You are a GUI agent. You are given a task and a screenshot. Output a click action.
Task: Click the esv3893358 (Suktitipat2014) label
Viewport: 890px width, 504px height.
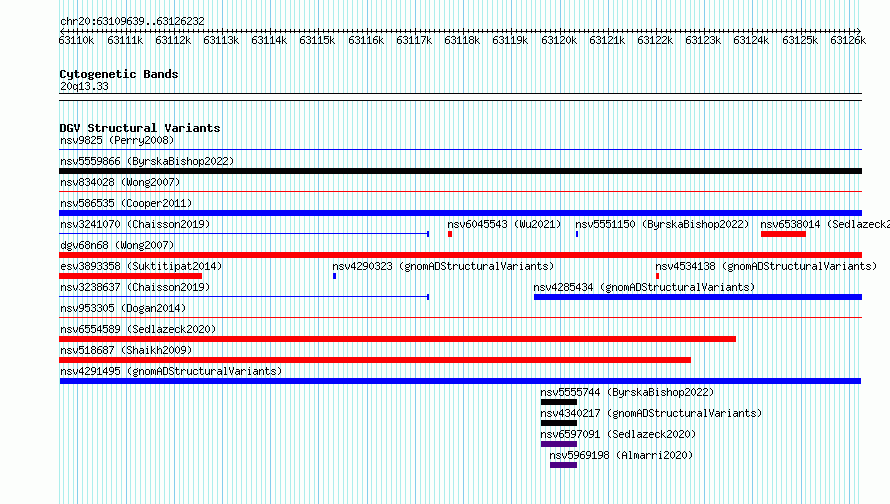pos(141,266)
